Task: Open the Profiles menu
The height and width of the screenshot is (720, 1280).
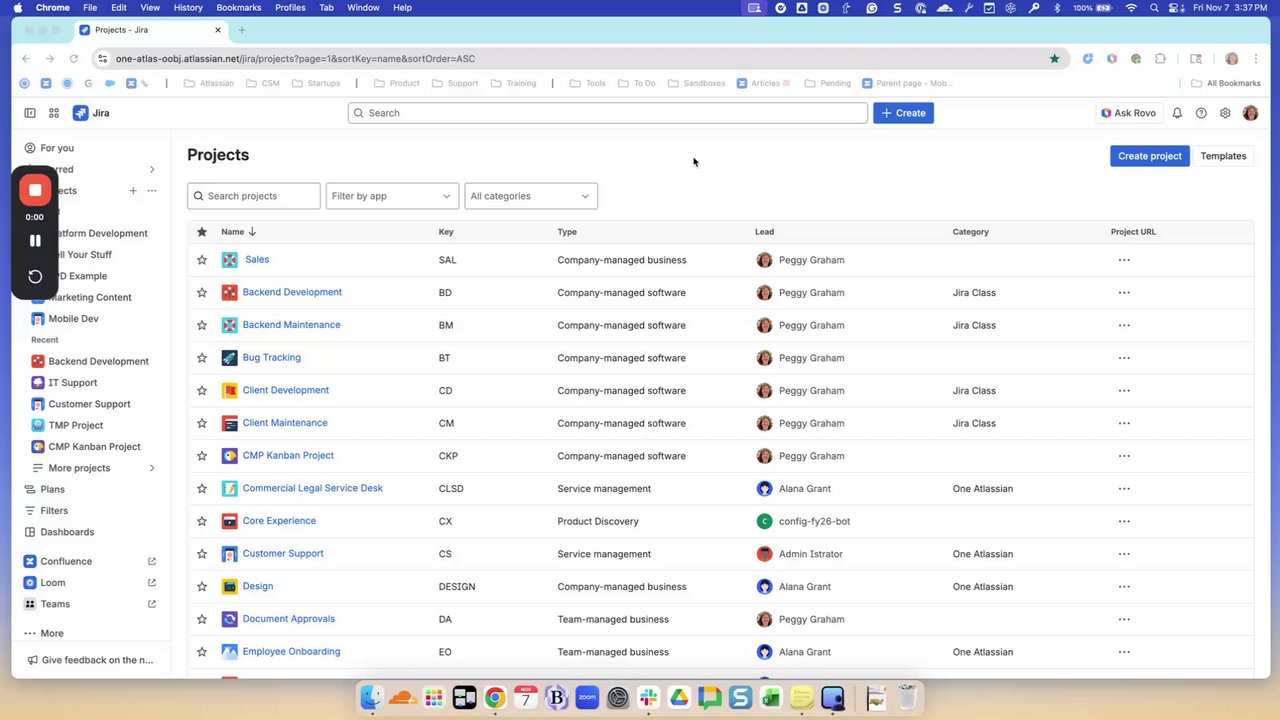Action: (x=290, y=8)
